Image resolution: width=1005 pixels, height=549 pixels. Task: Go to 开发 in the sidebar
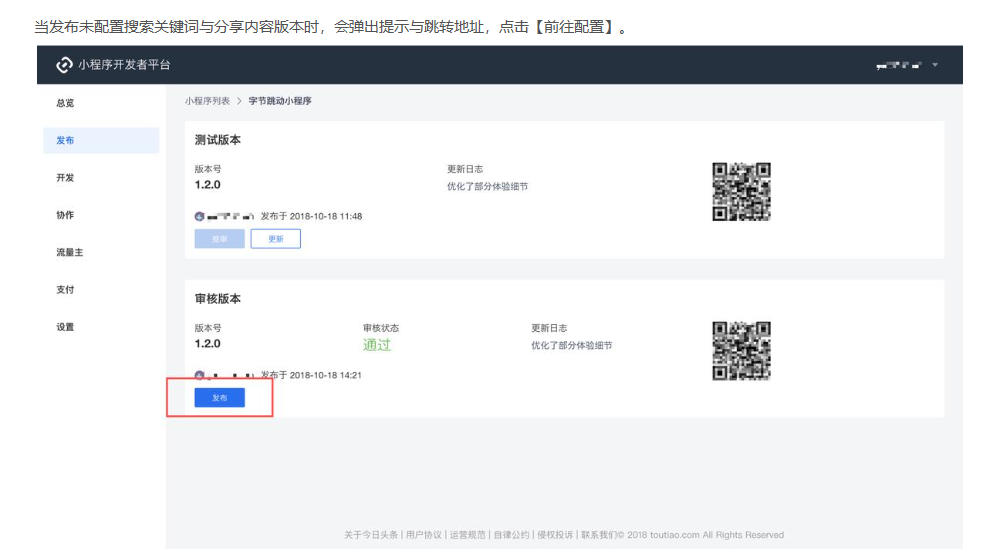(x=65, y=178)
